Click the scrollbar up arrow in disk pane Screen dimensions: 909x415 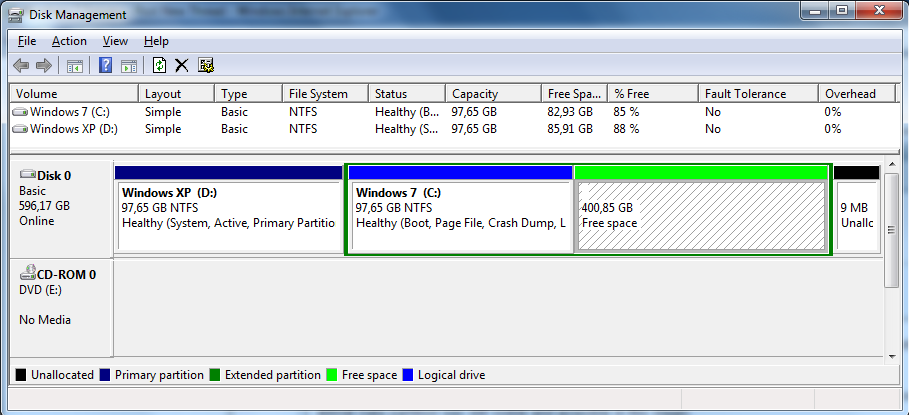click(892, 165)
